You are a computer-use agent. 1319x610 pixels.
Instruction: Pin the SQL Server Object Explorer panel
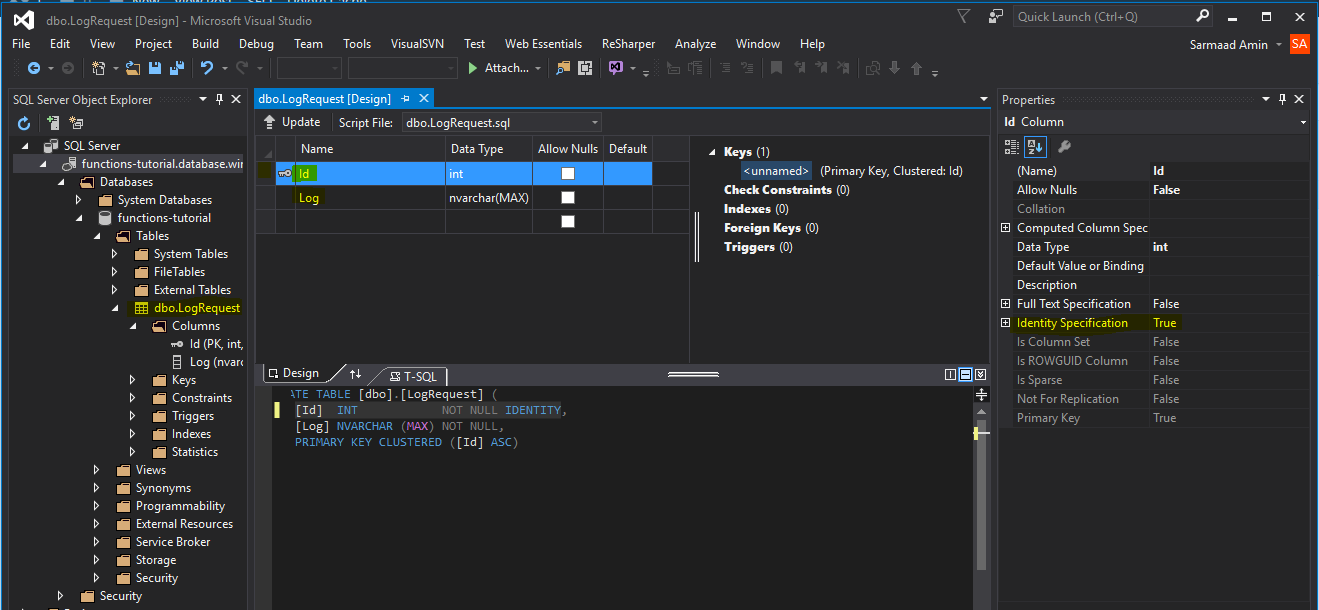pos(219,99)
